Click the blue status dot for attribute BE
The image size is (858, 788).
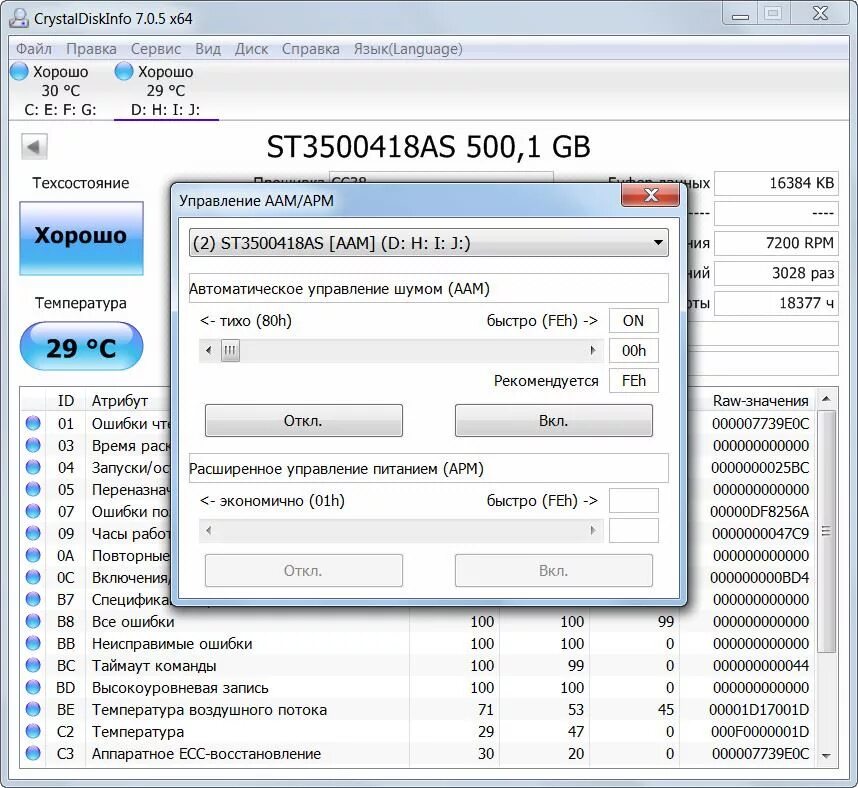click(33, 709)
